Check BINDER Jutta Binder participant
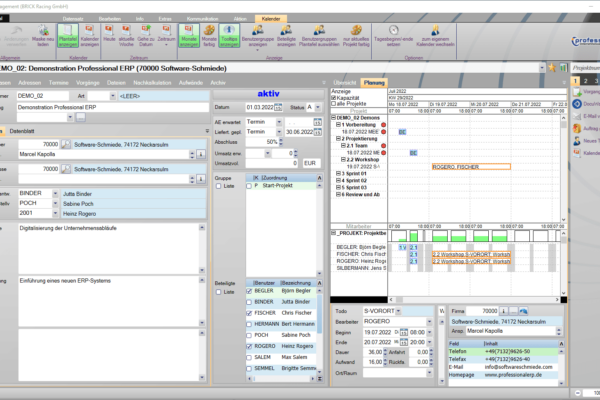Screen dimensions: 600x400 [x=249, y=302]
